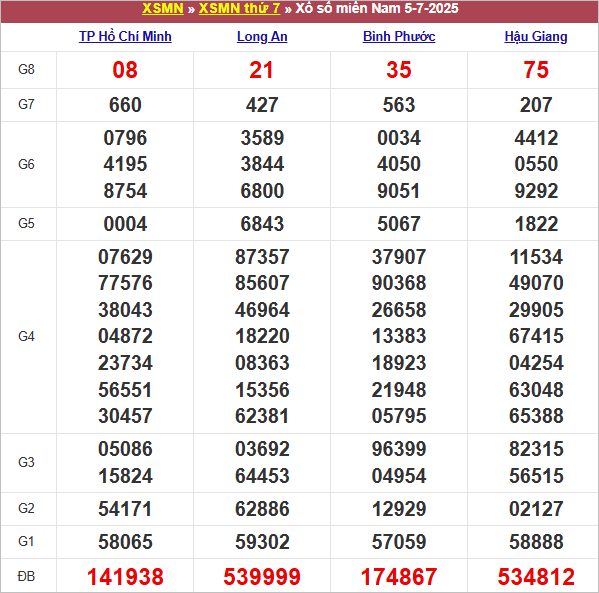Select G4 number 05795

[x=399, y=416]
